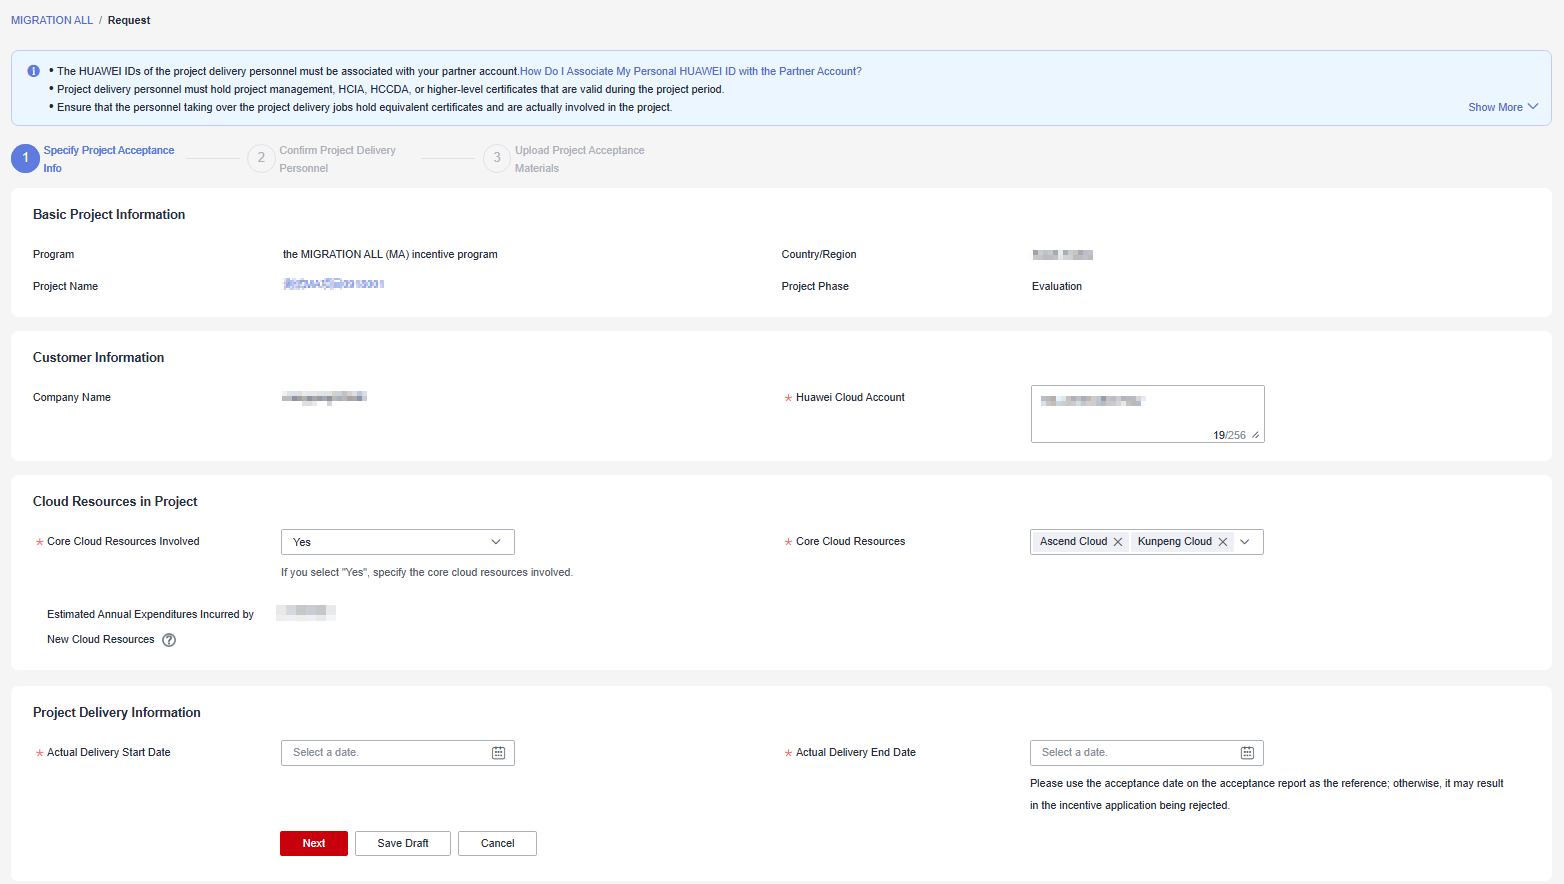Click the red Next button

click(x=314, y=843)
